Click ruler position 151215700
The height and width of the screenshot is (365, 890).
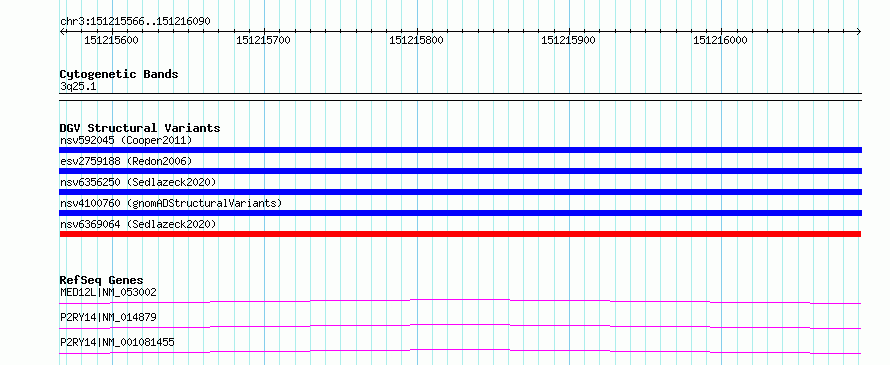pyautogui.click(x=263, y=40)
